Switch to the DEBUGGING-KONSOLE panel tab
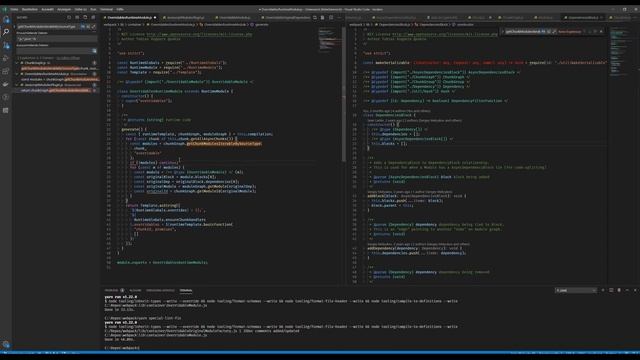This screenshot has height=360, width=640. pyautogui.click(x=160, y=290)
